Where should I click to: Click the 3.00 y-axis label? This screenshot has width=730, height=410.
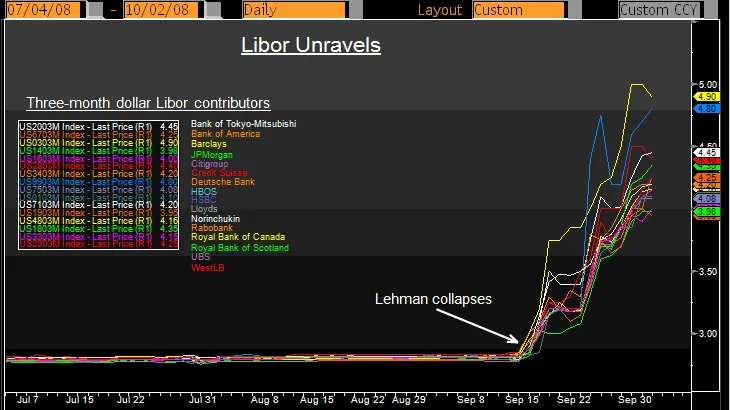[x=708, y=334]
